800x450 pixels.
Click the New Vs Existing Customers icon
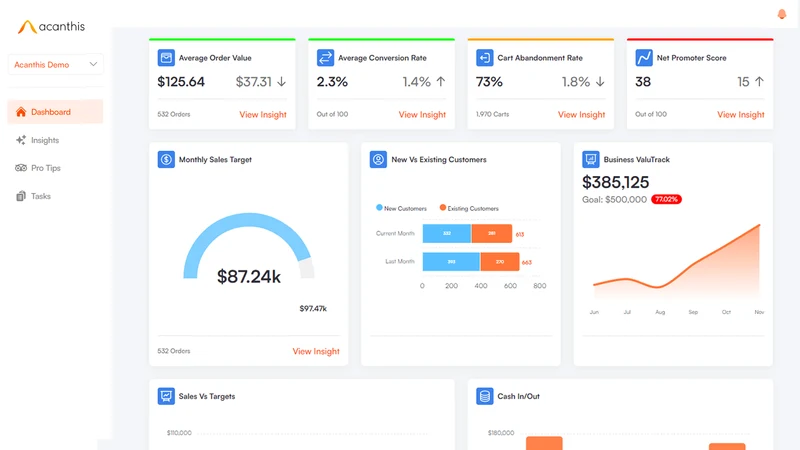click(x=378, y=159)
